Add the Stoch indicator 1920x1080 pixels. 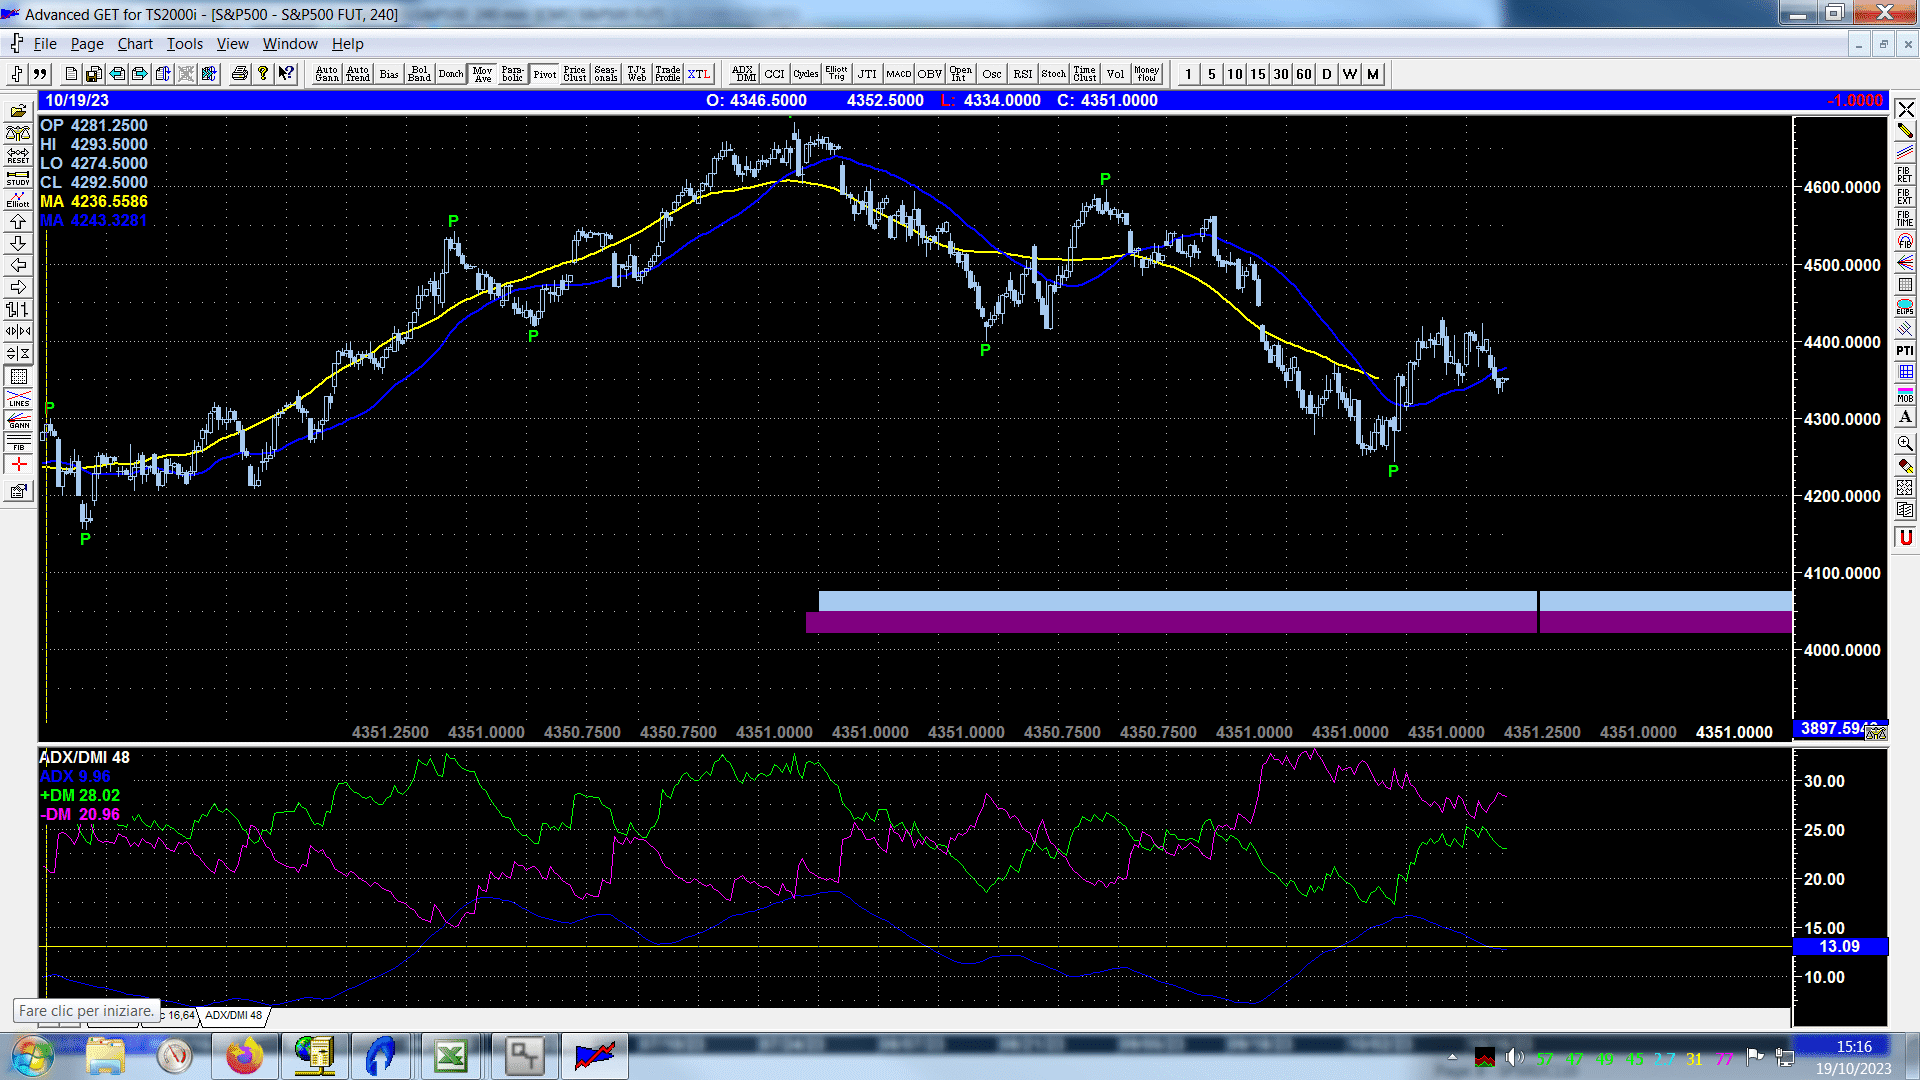1054,74
